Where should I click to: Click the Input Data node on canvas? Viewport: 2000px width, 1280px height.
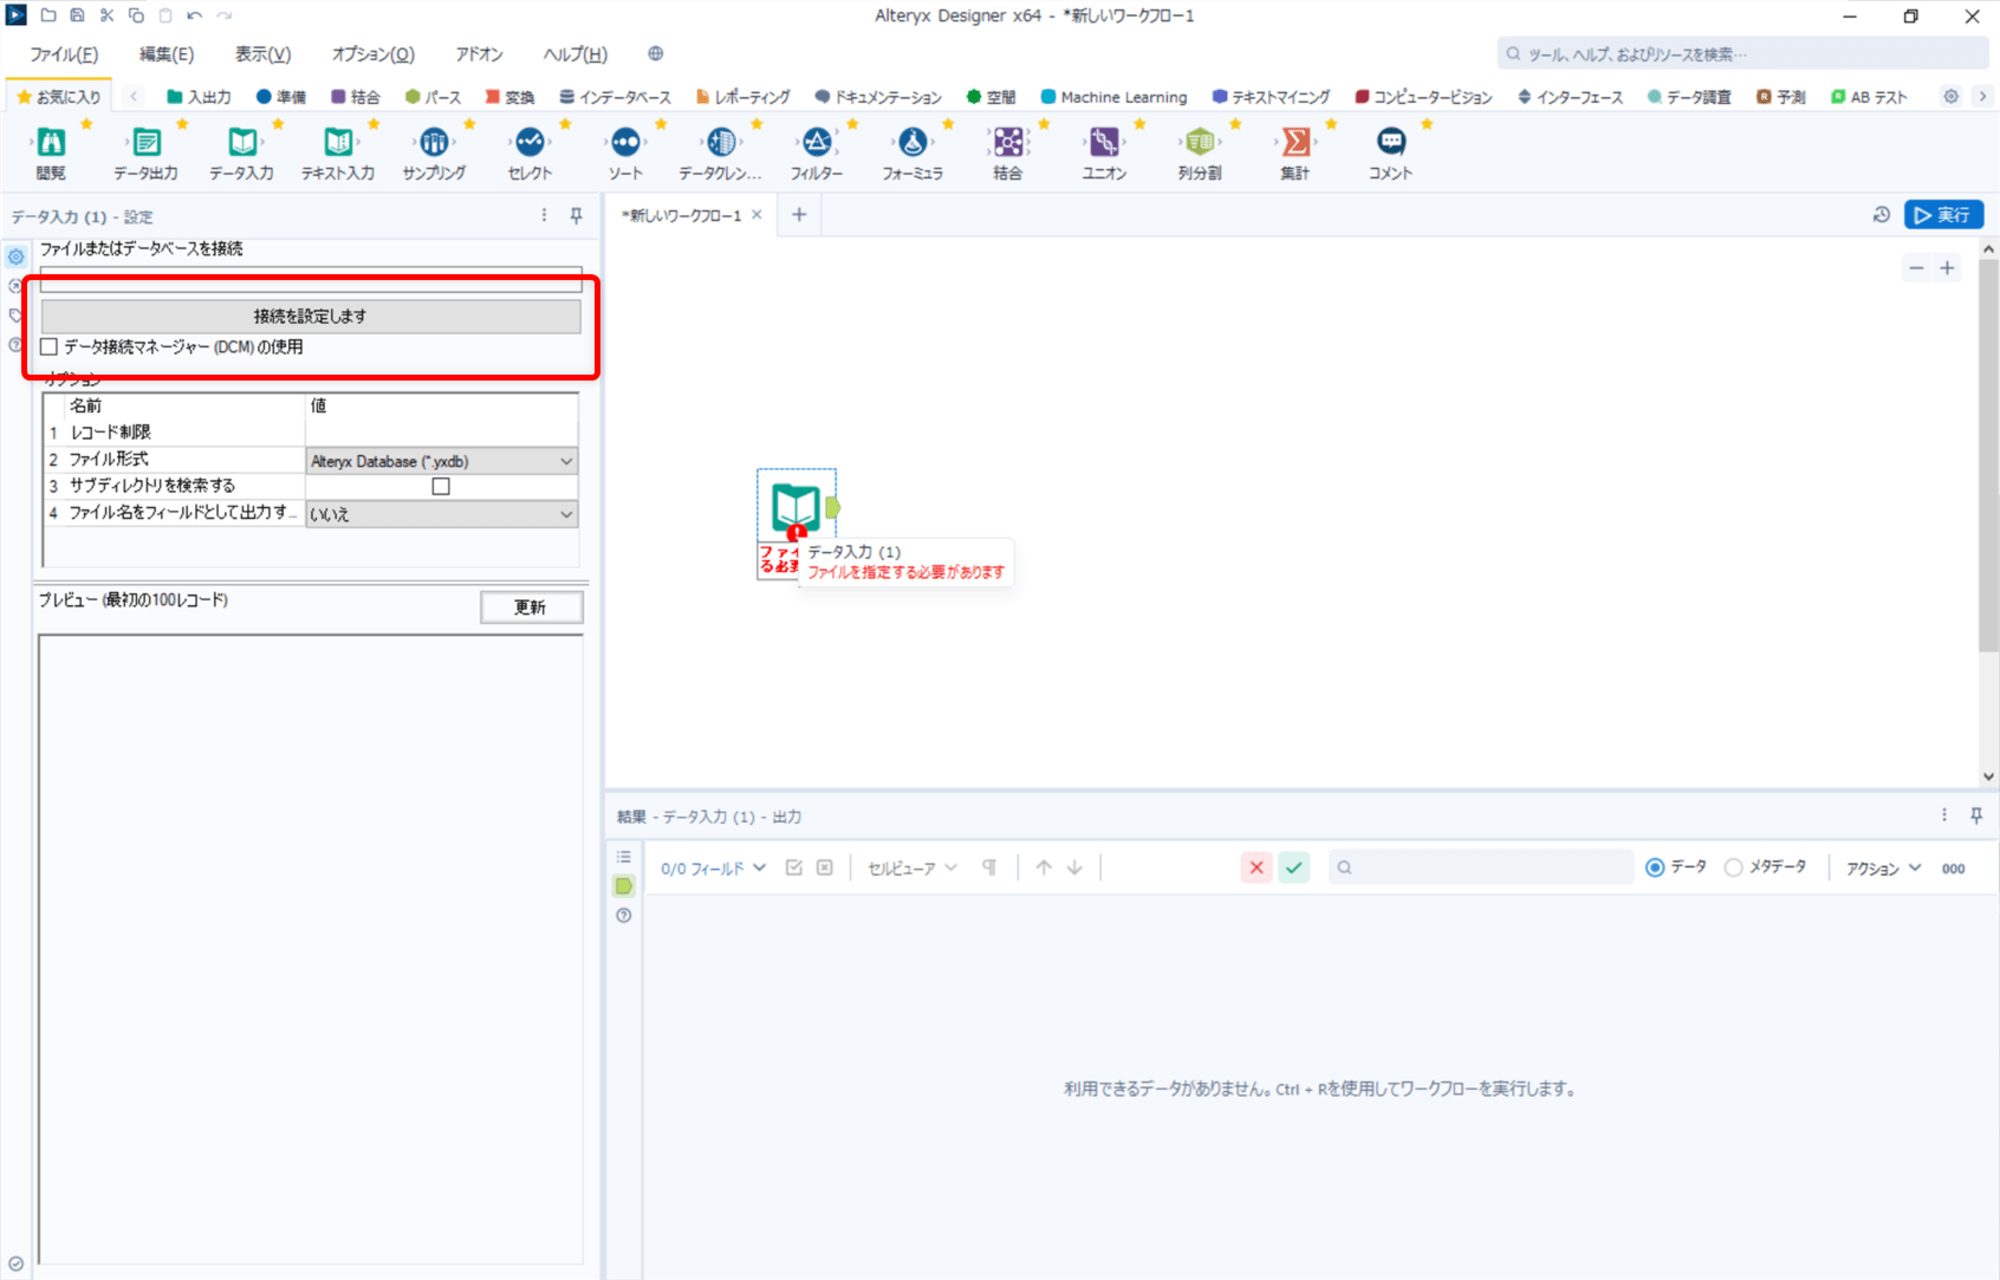(796, 507)
